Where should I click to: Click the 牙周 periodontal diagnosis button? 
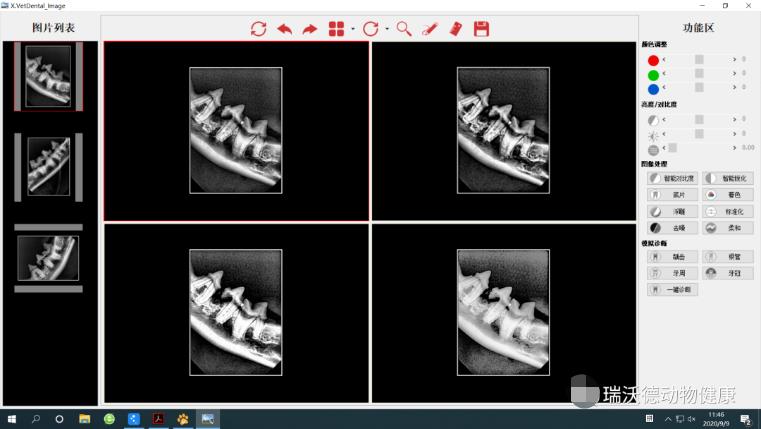click(672, 273)
